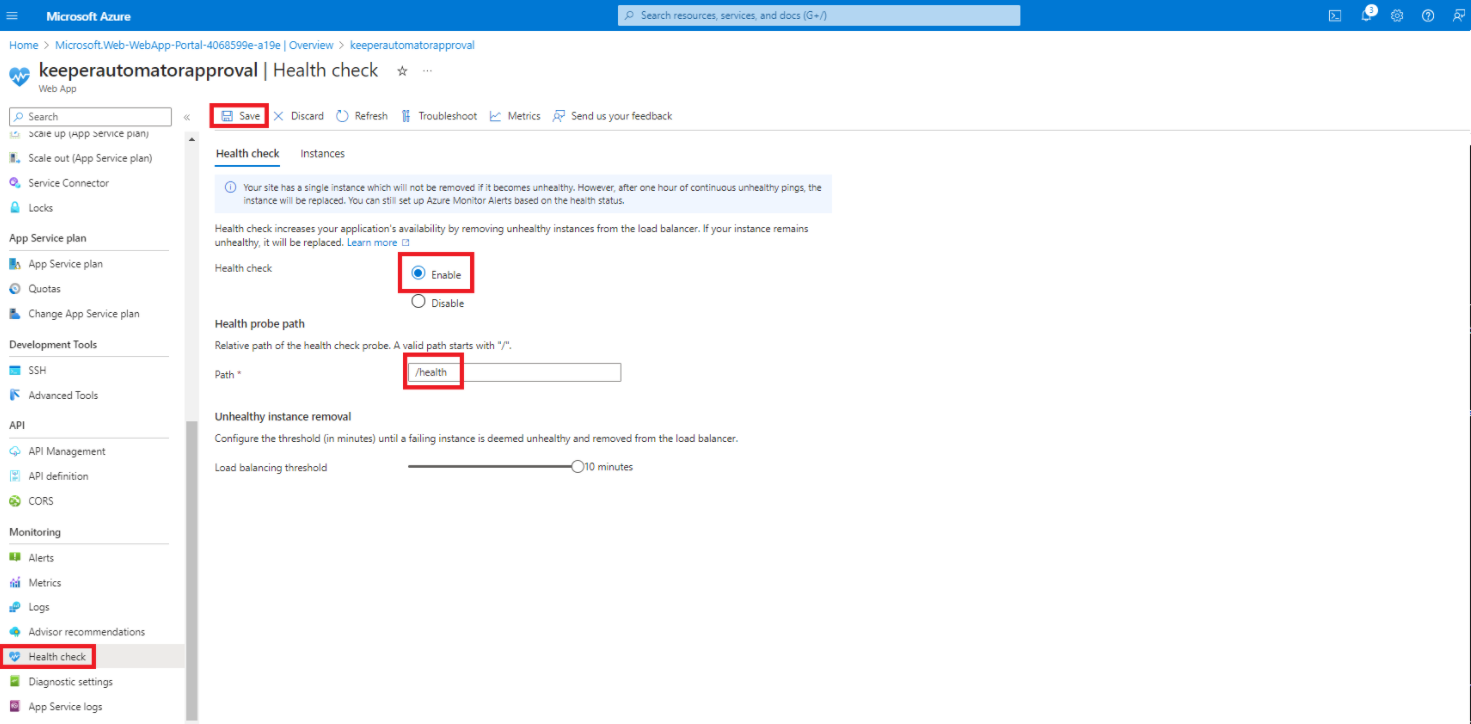Click the load balancing threshold slider handle

point(577,466)
